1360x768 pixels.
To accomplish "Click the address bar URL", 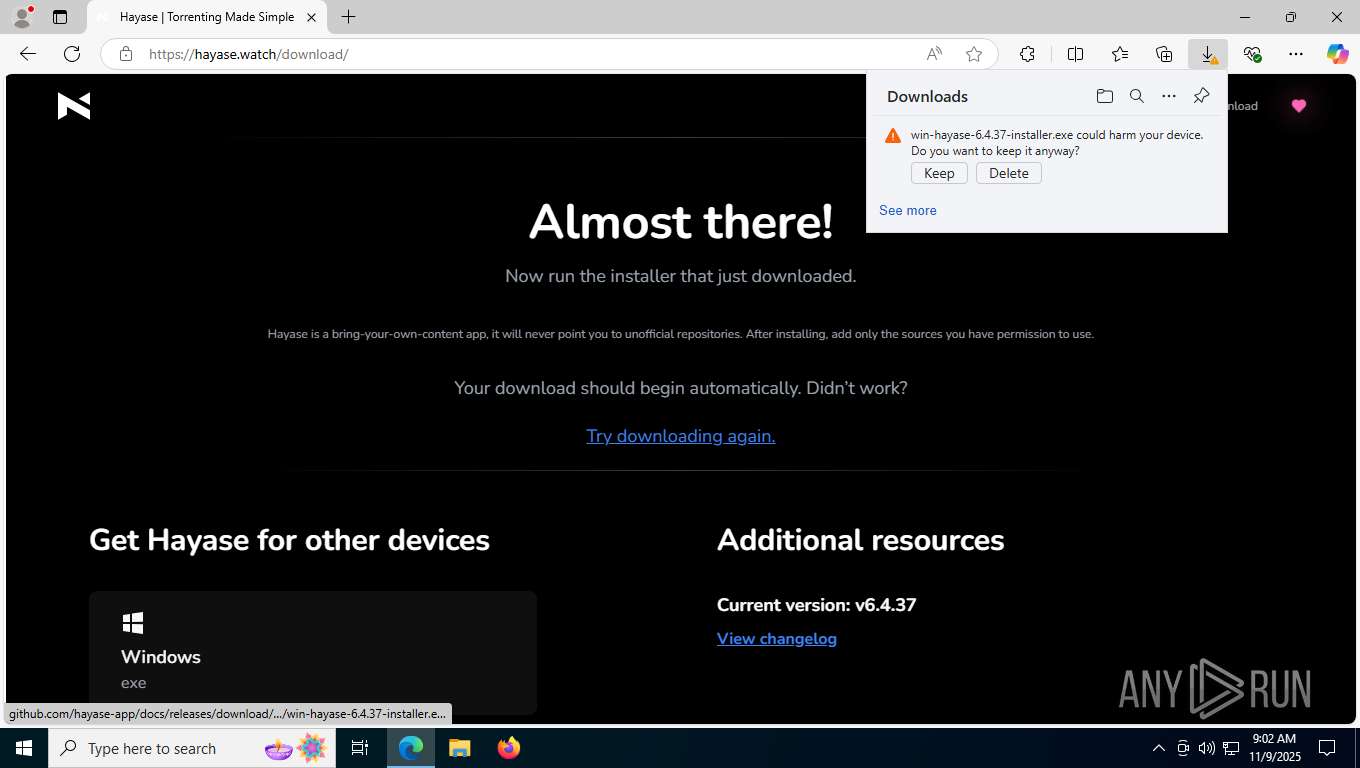I will 248,54.
